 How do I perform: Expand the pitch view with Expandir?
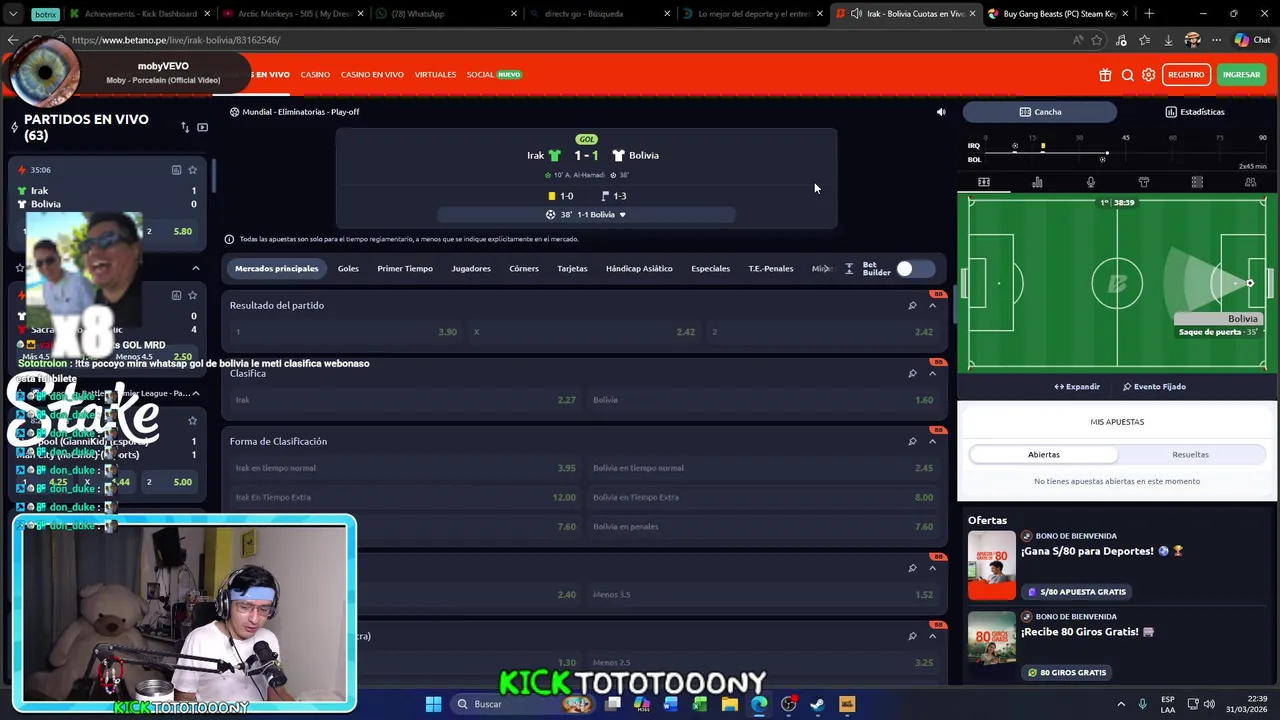click(1077, 386)
